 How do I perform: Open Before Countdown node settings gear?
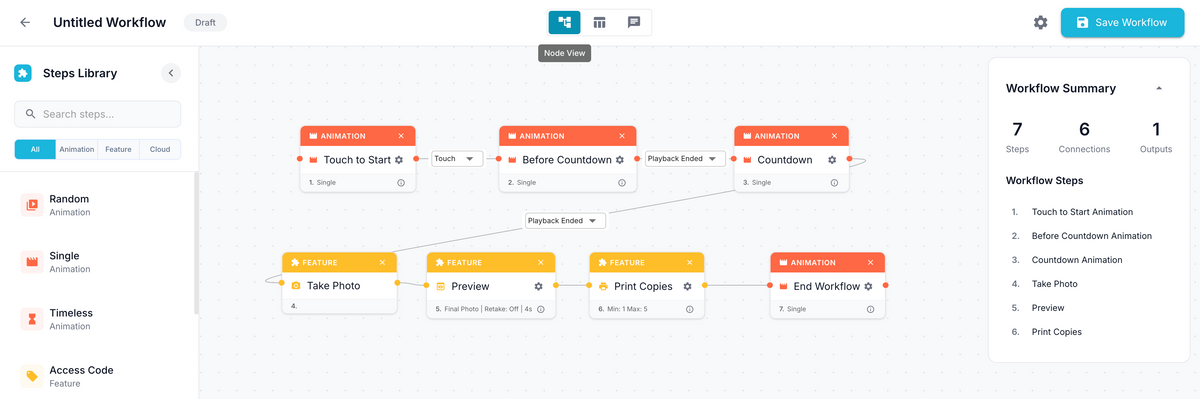620,159
